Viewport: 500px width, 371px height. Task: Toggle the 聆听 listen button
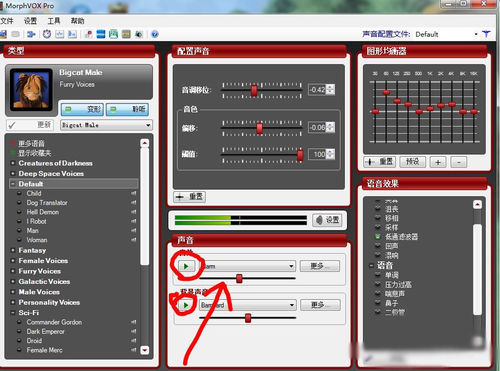pyautogui.click(x=127, y=109)
